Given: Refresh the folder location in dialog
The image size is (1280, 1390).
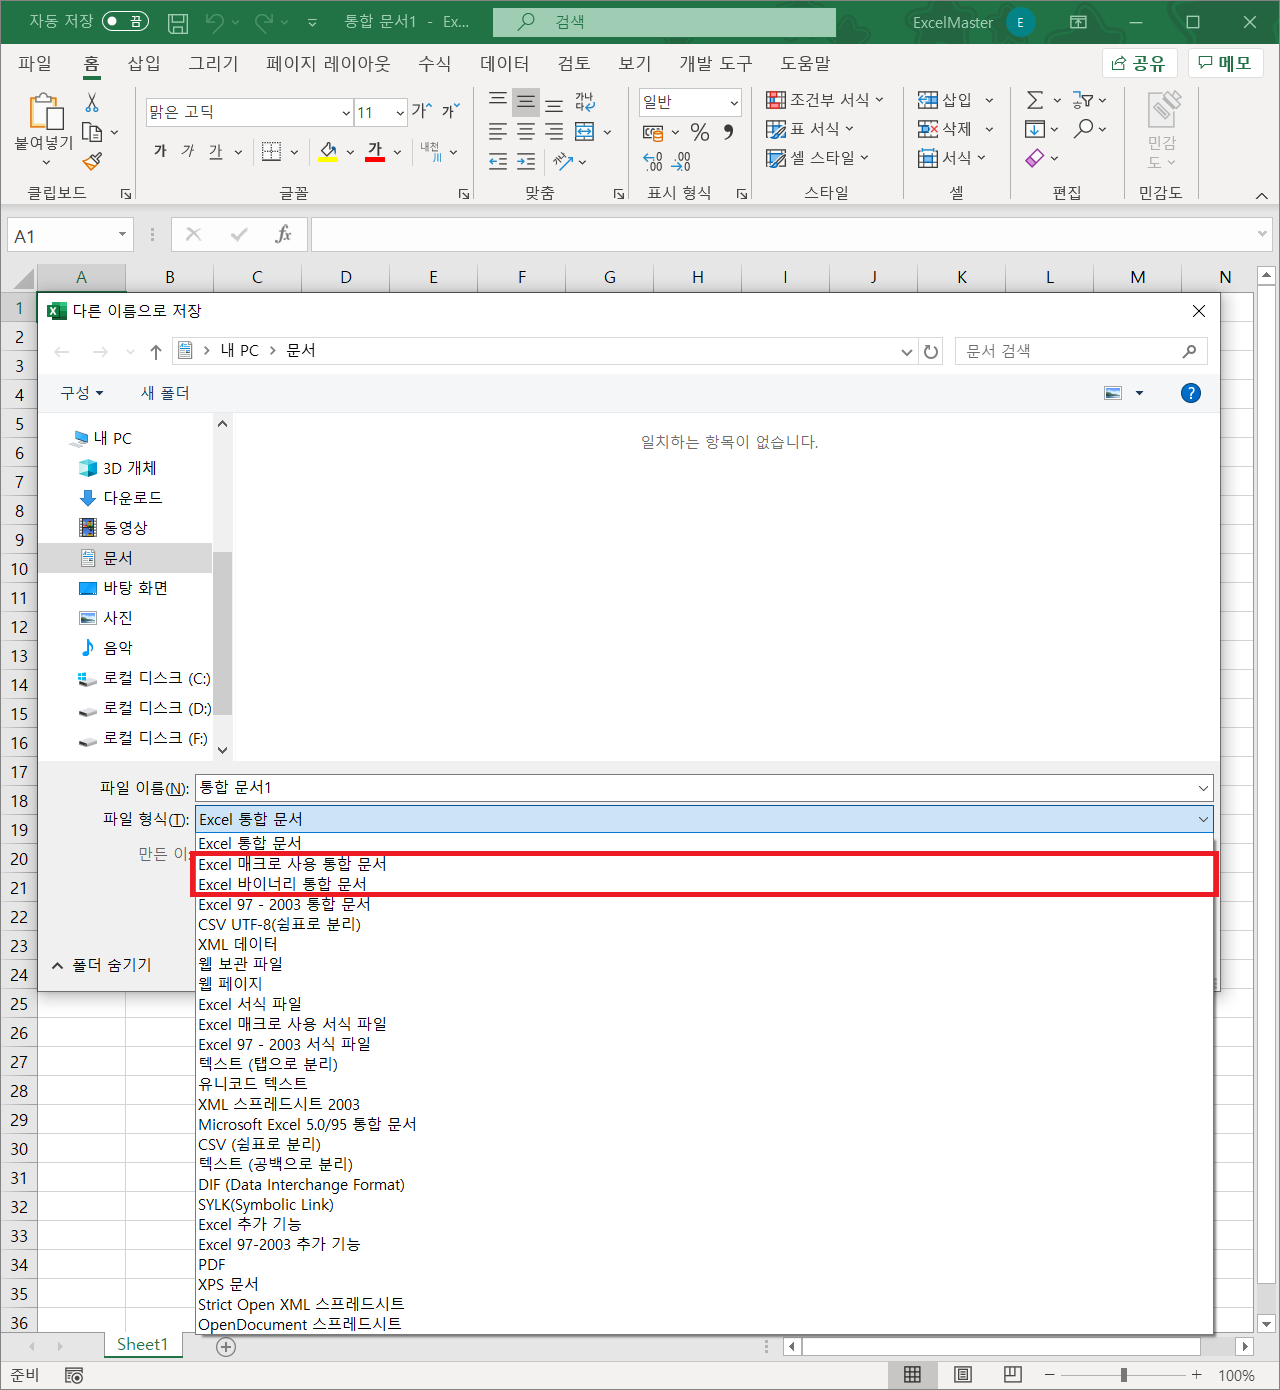Looking at the screenshot, I should (931, 351).
